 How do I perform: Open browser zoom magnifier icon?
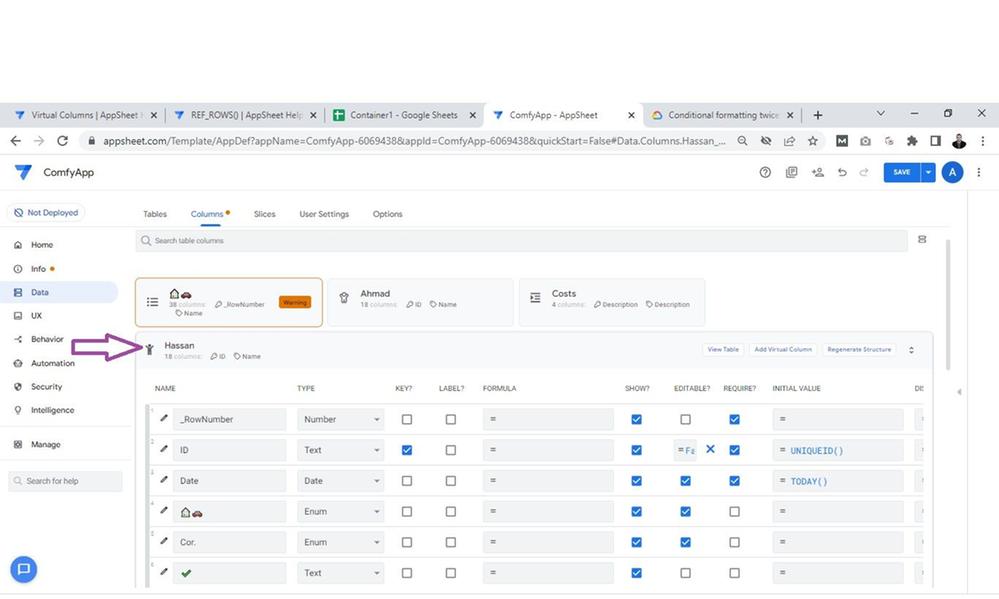tap(742, 141)
